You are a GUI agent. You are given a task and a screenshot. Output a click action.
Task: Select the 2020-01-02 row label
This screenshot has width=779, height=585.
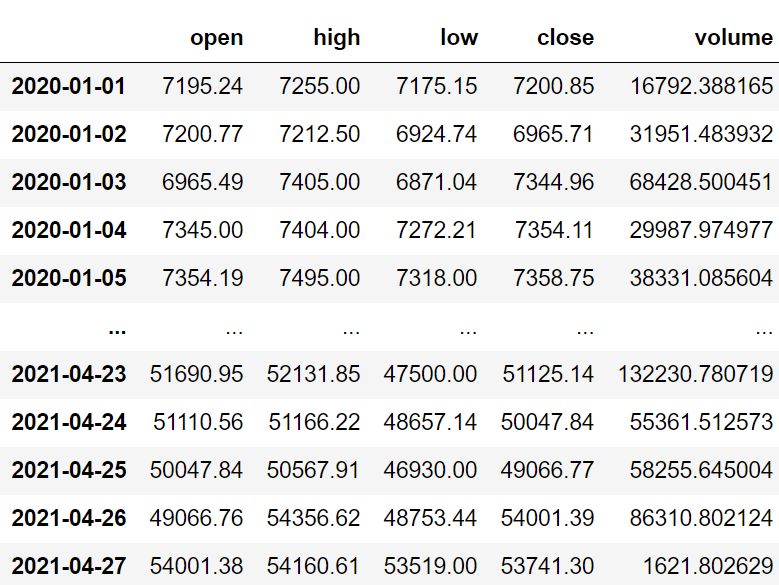coord(69,134)
